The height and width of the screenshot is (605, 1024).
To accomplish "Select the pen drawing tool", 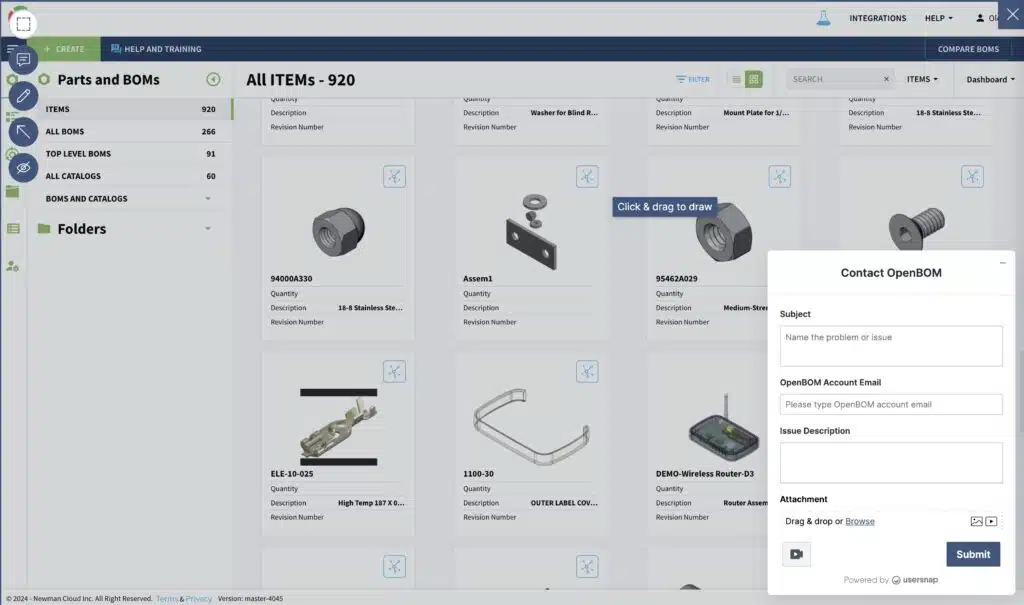I will pos(23,96).
